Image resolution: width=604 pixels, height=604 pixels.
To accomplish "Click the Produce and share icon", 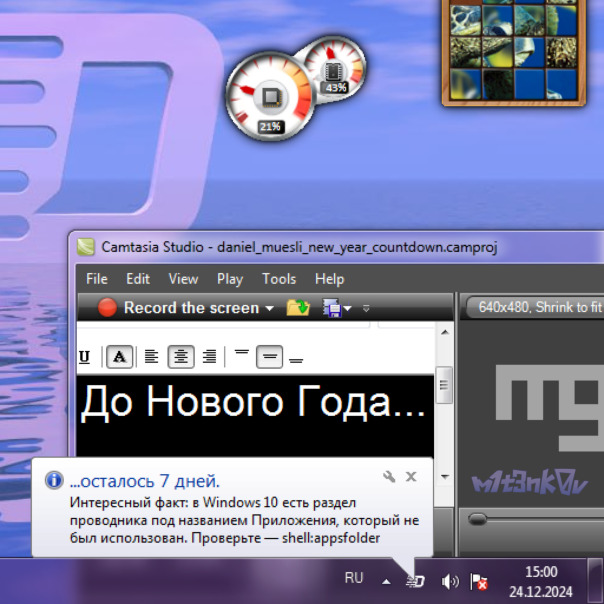I will (332, 308).
